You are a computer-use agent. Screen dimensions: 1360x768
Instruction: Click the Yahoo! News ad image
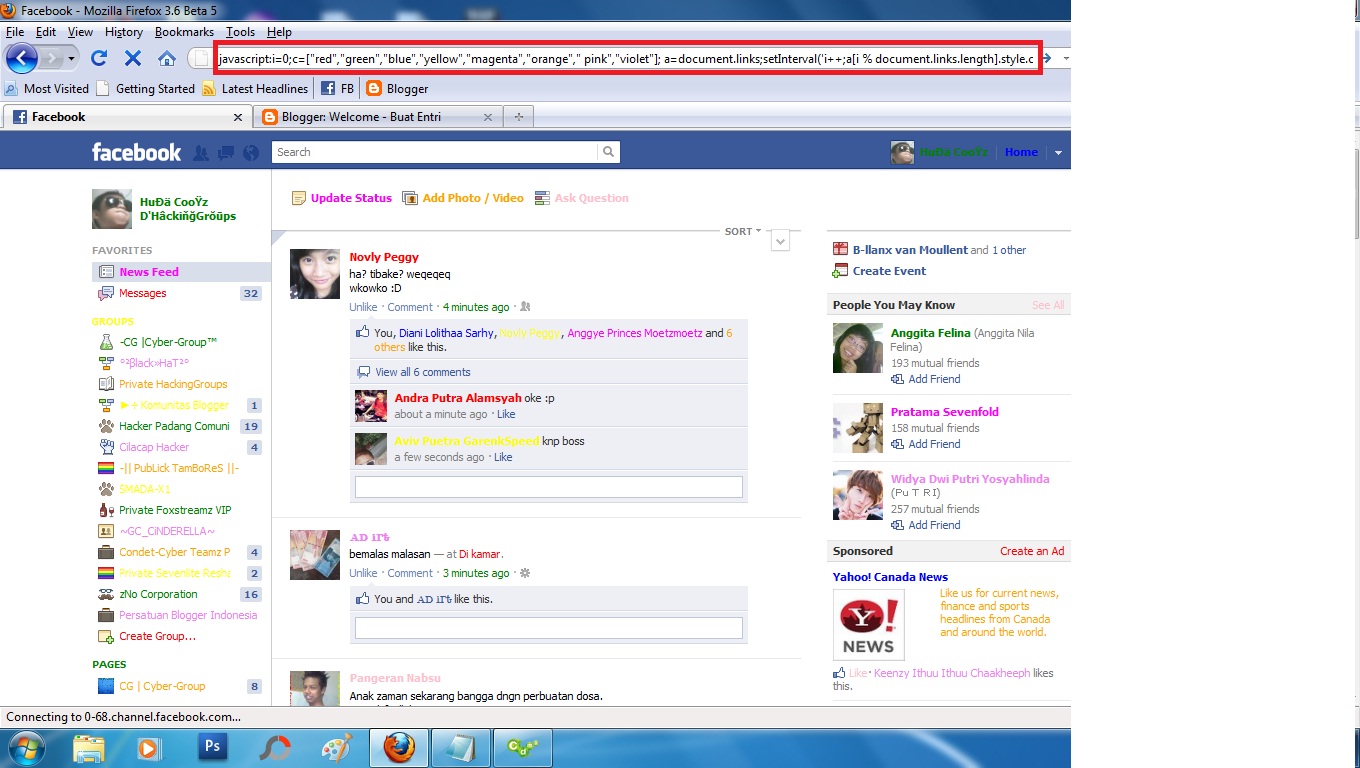[x=868, y=624]
